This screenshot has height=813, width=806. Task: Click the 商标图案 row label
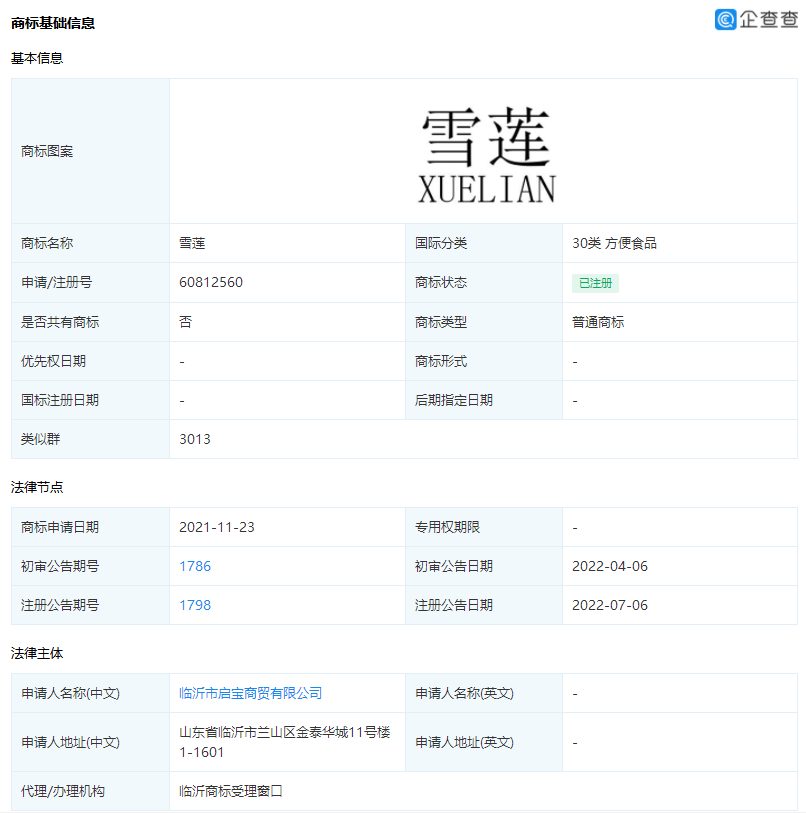[x=47, y=151]
